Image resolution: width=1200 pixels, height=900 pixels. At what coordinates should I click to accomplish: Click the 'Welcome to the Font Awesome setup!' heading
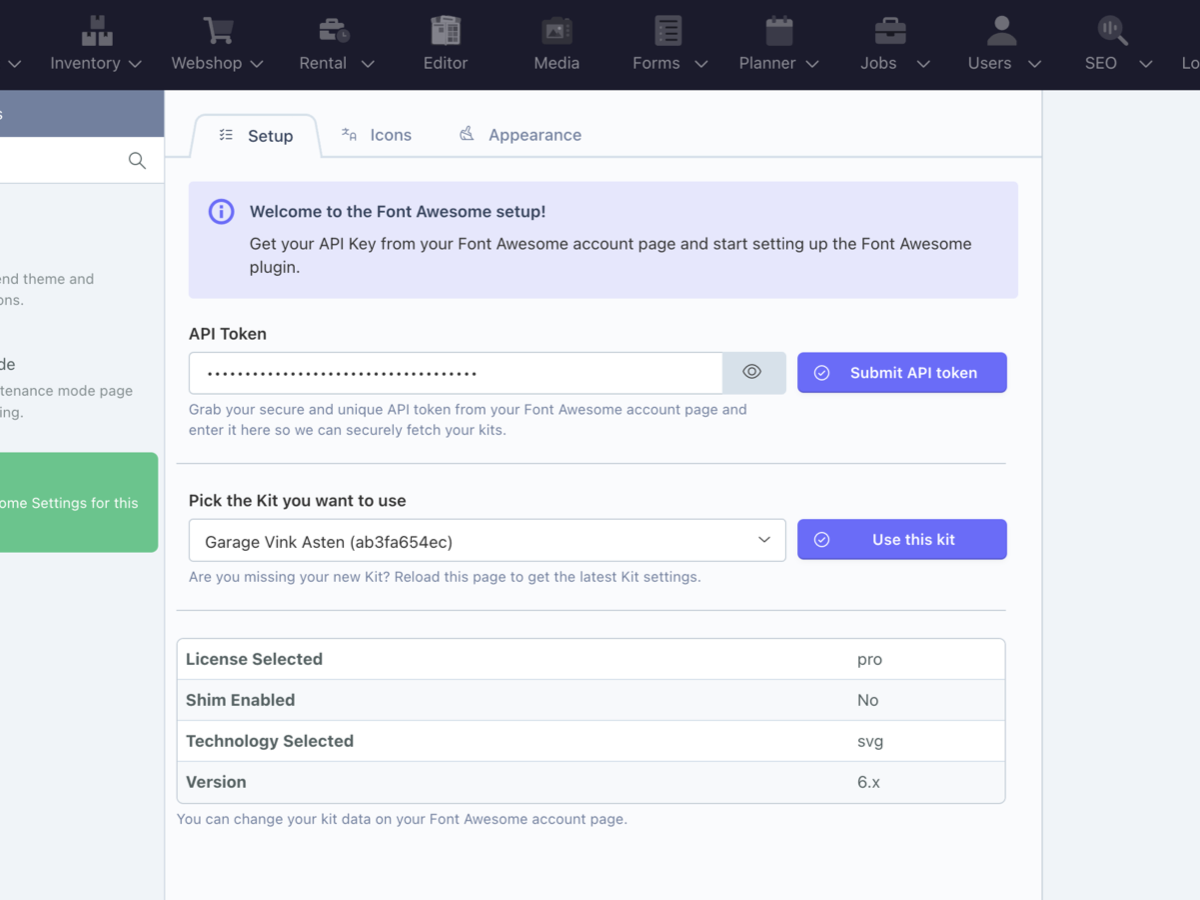[x=398, y=212]
